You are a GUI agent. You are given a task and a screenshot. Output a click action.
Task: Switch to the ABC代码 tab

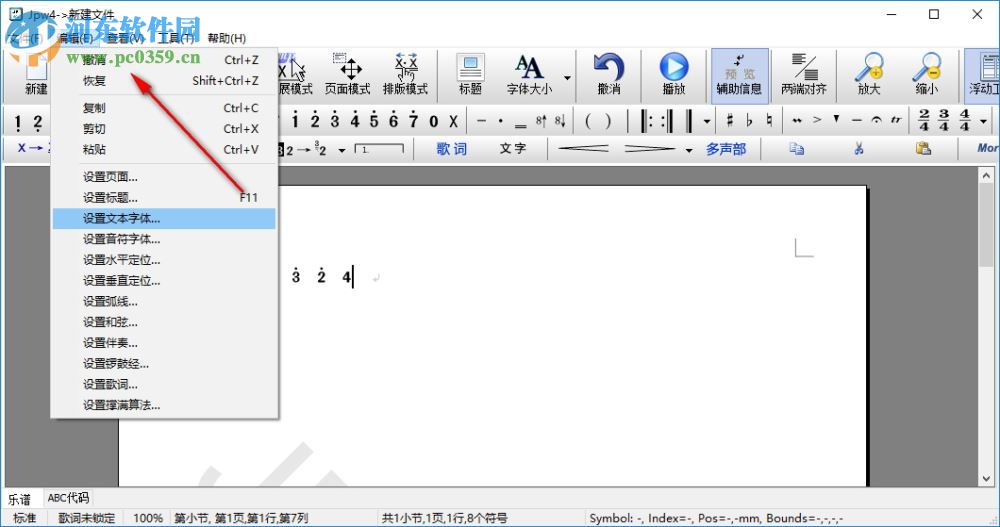pyautogui.click(x=68, y=498)
